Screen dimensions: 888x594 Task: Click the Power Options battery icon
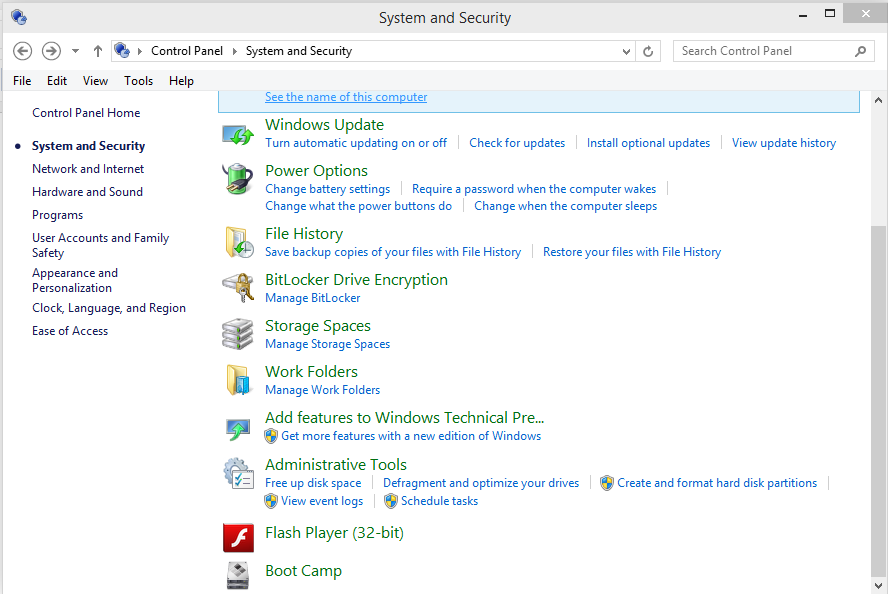tap(238, 179)
